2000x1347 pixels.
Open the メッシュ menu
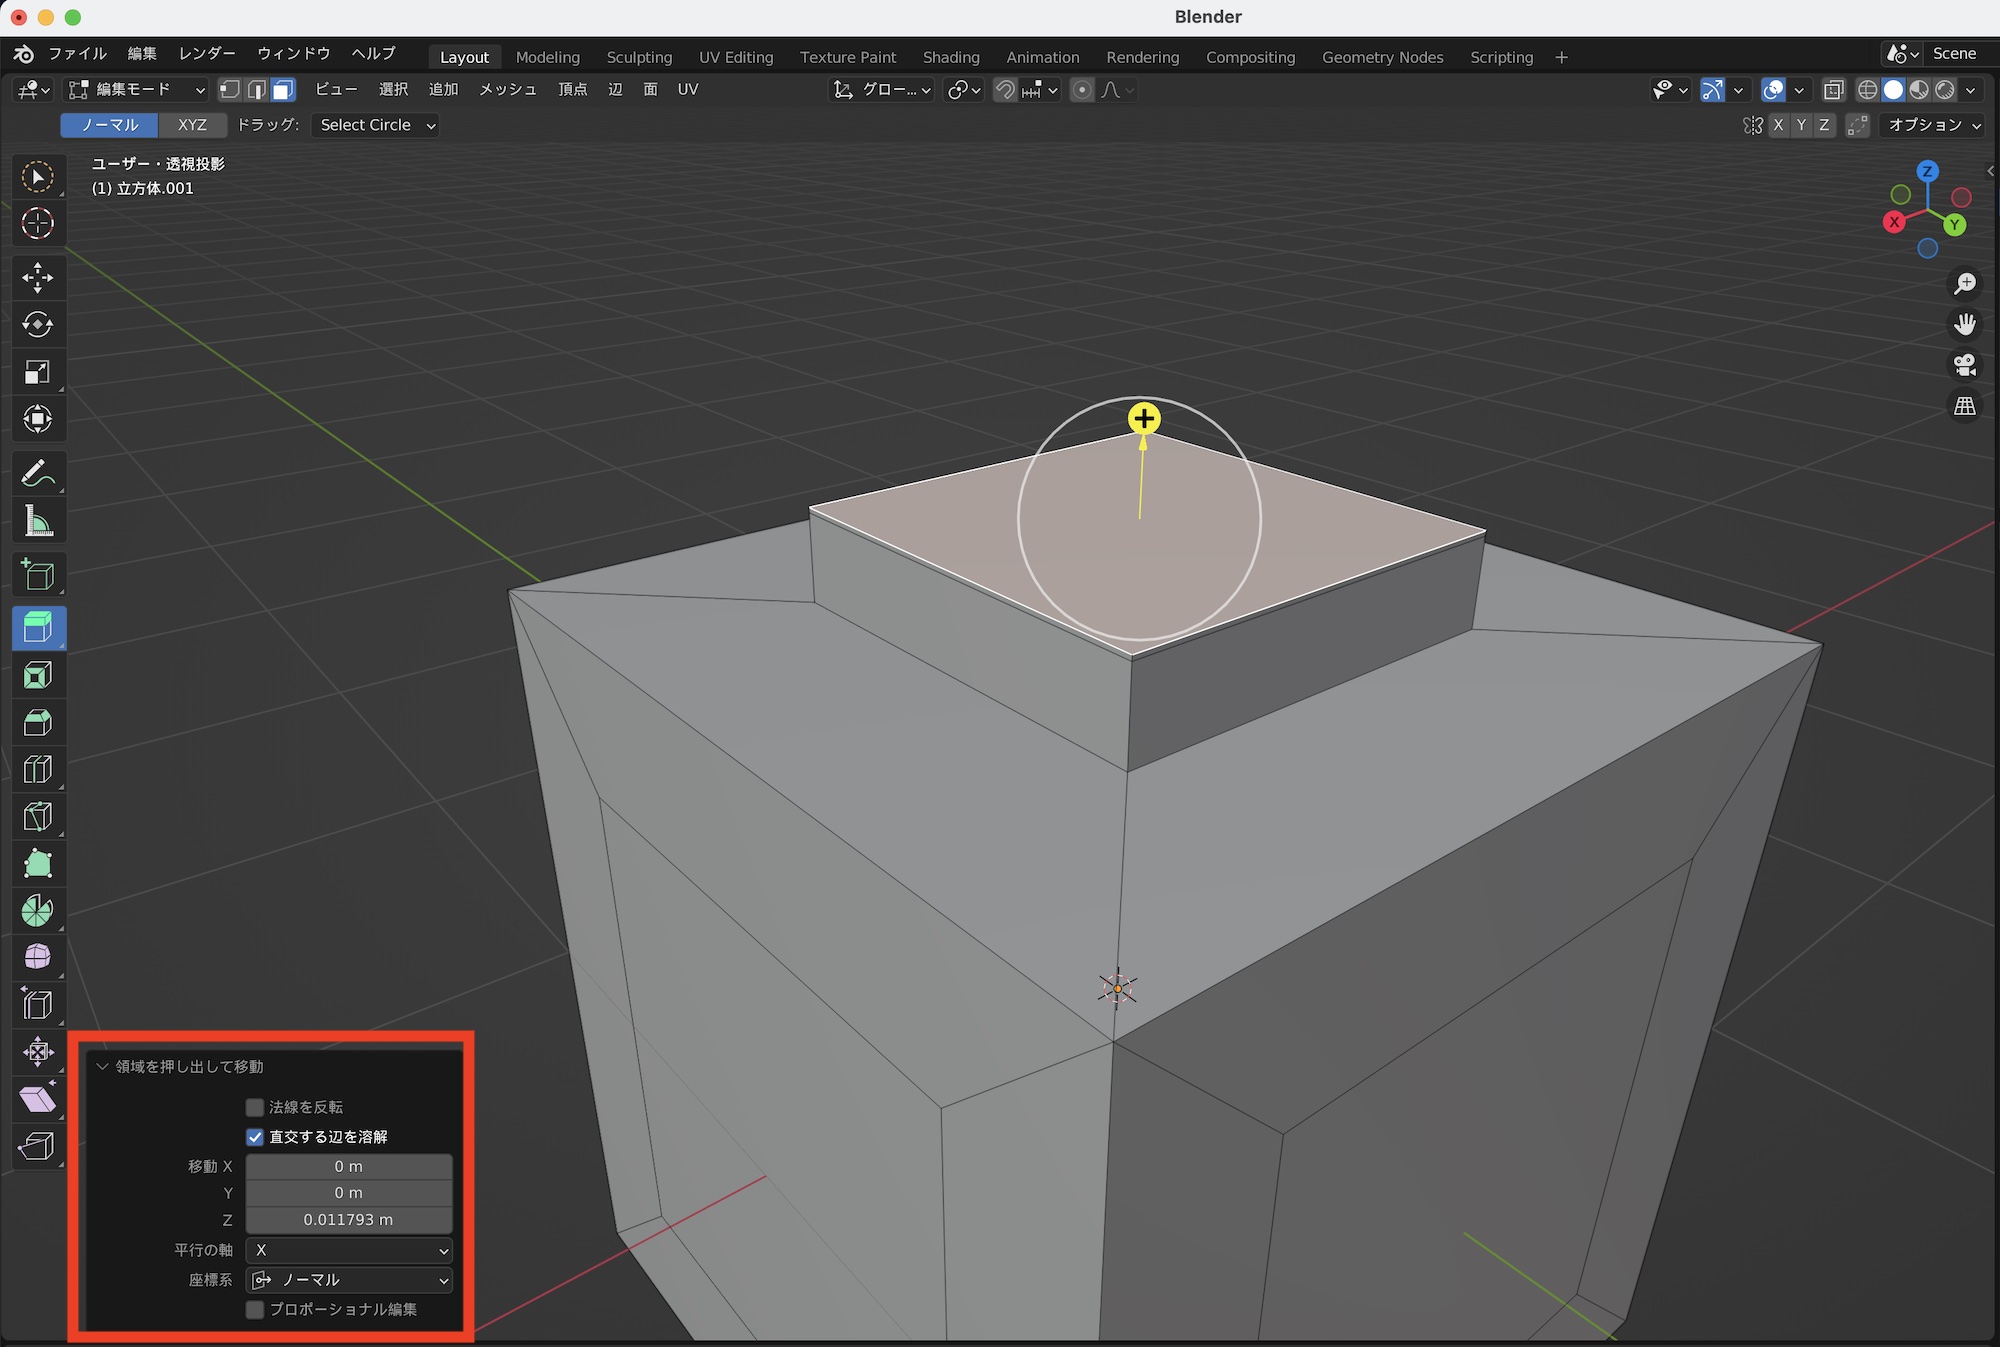[507, 90]
